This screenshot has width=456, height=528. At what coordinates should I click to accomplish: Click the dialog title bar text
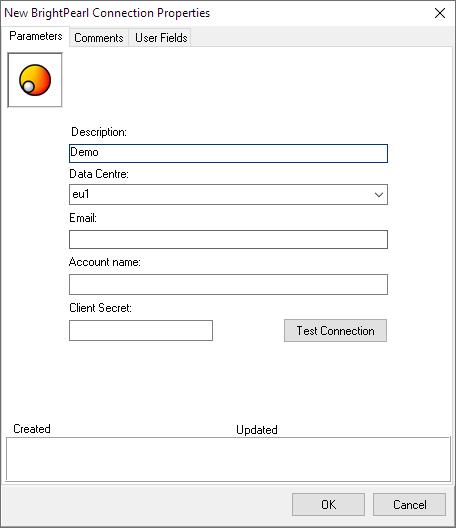107,13
